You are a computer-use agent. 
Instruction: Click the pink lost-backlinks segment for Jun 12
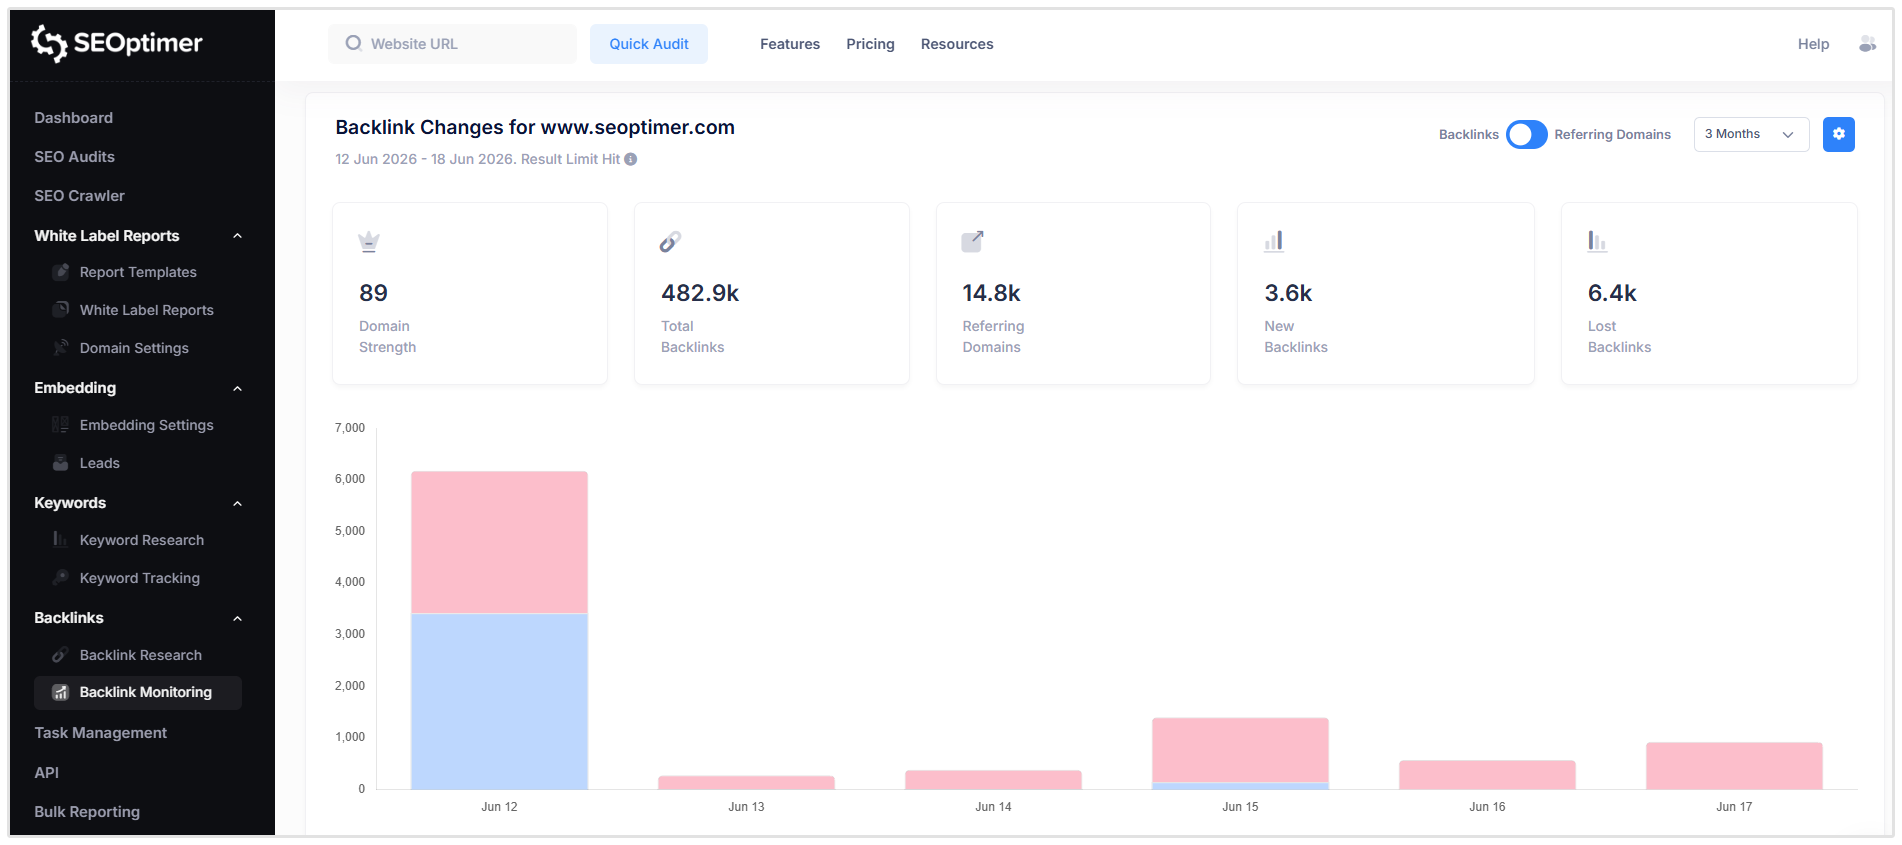(x=499, y=542)
